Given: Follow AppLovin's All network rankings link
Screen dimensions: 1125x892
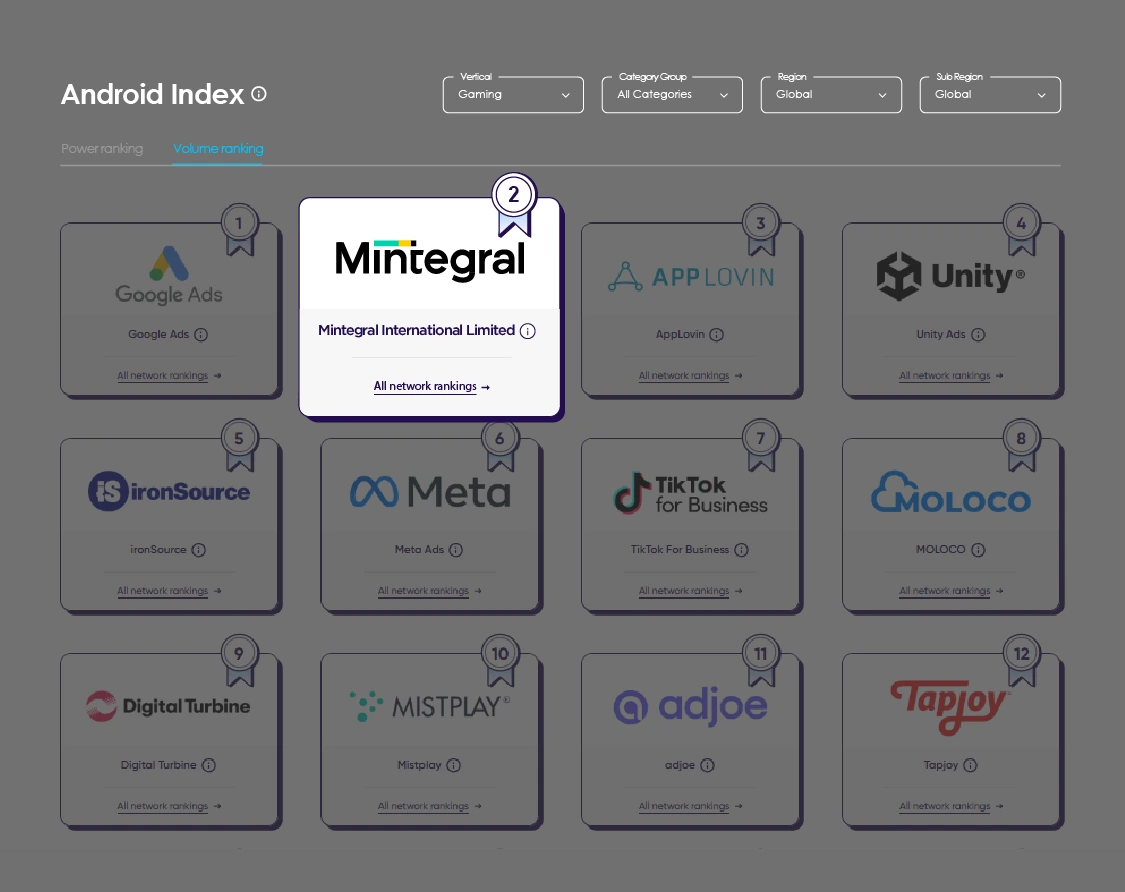Looking at the screenshot, I should tap(691, 375).
